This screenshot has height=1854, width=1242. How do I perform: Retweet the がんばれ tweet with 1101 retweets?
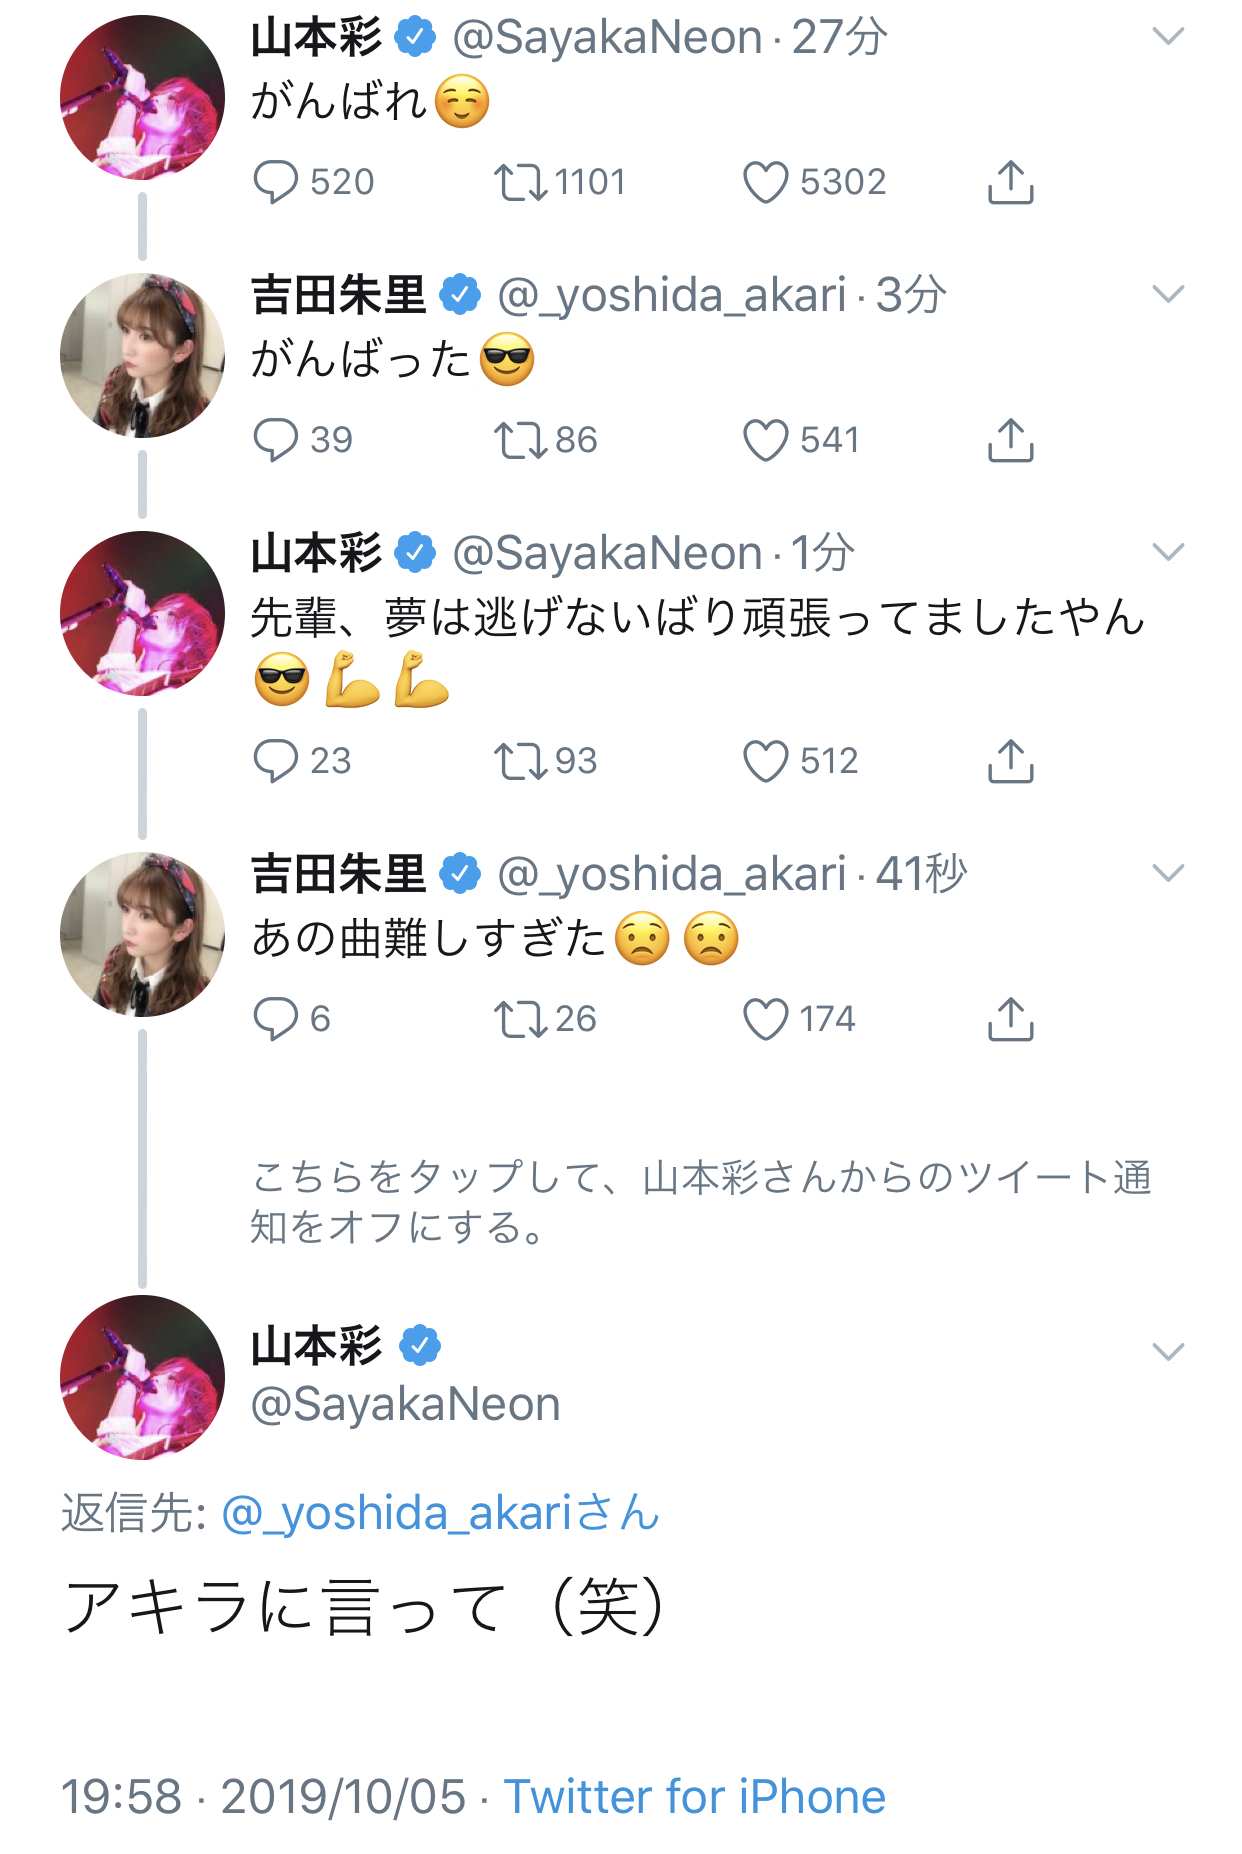520,182
